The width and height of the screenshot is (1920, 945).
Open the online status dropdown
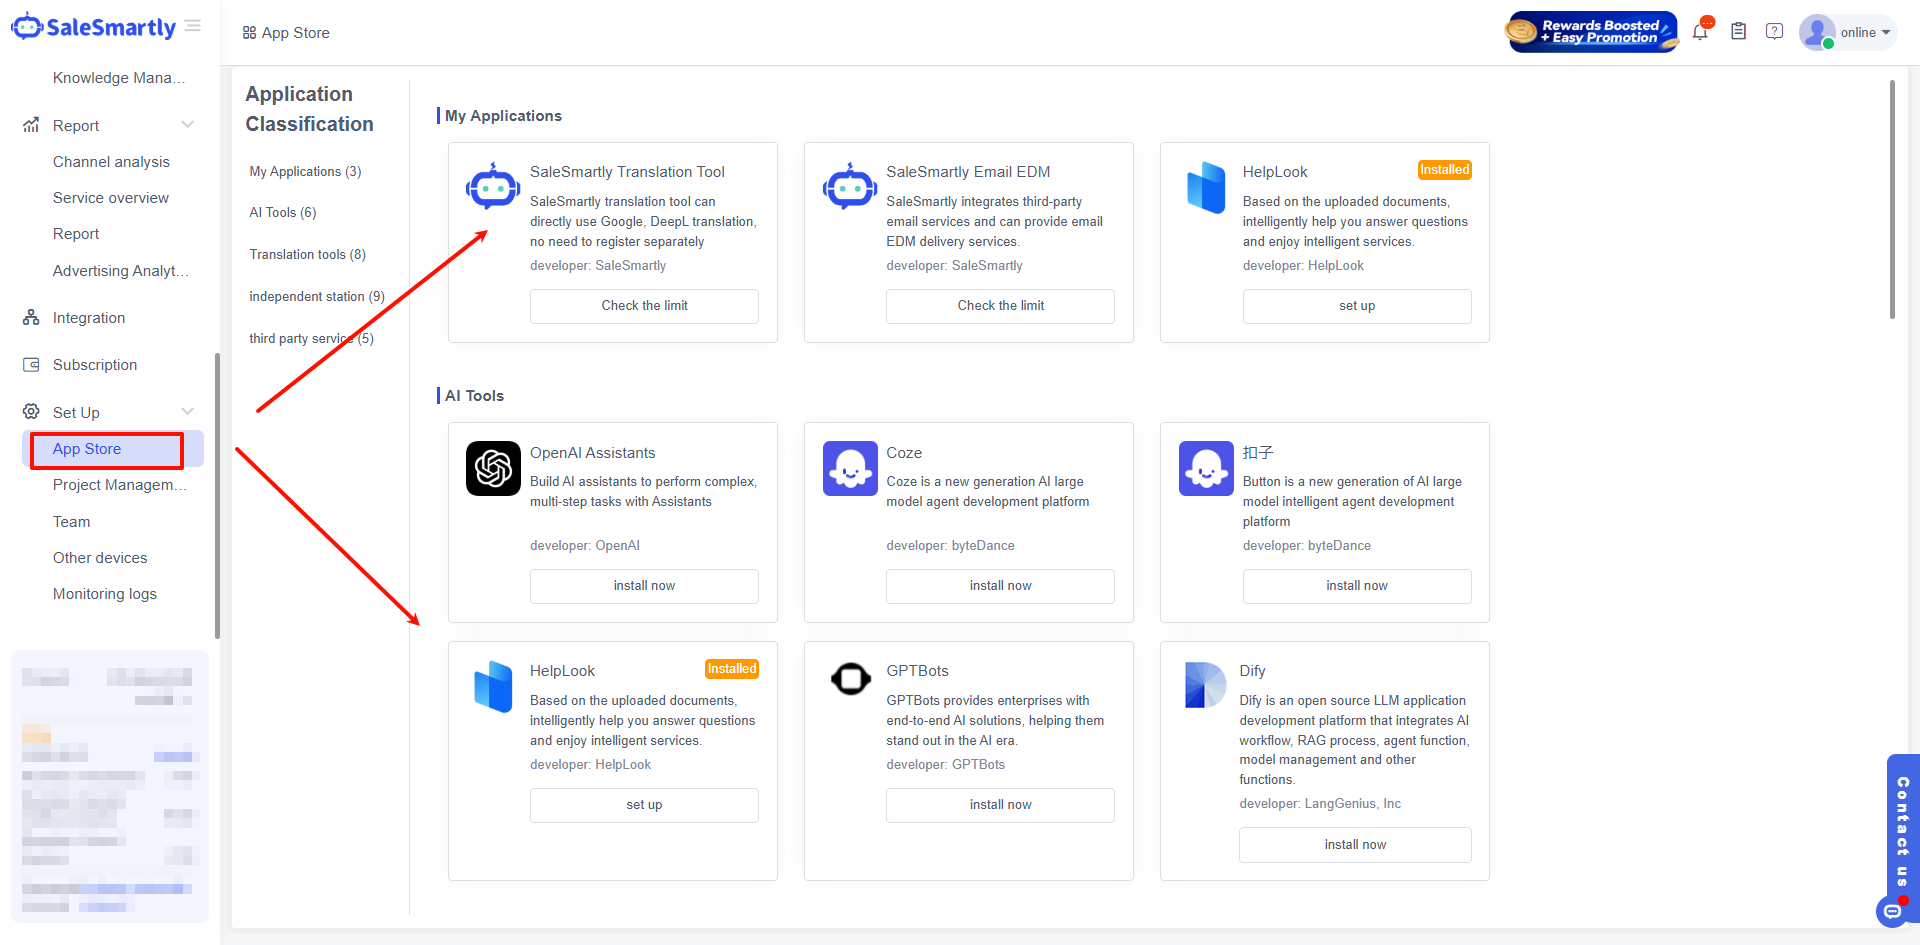1866,32
